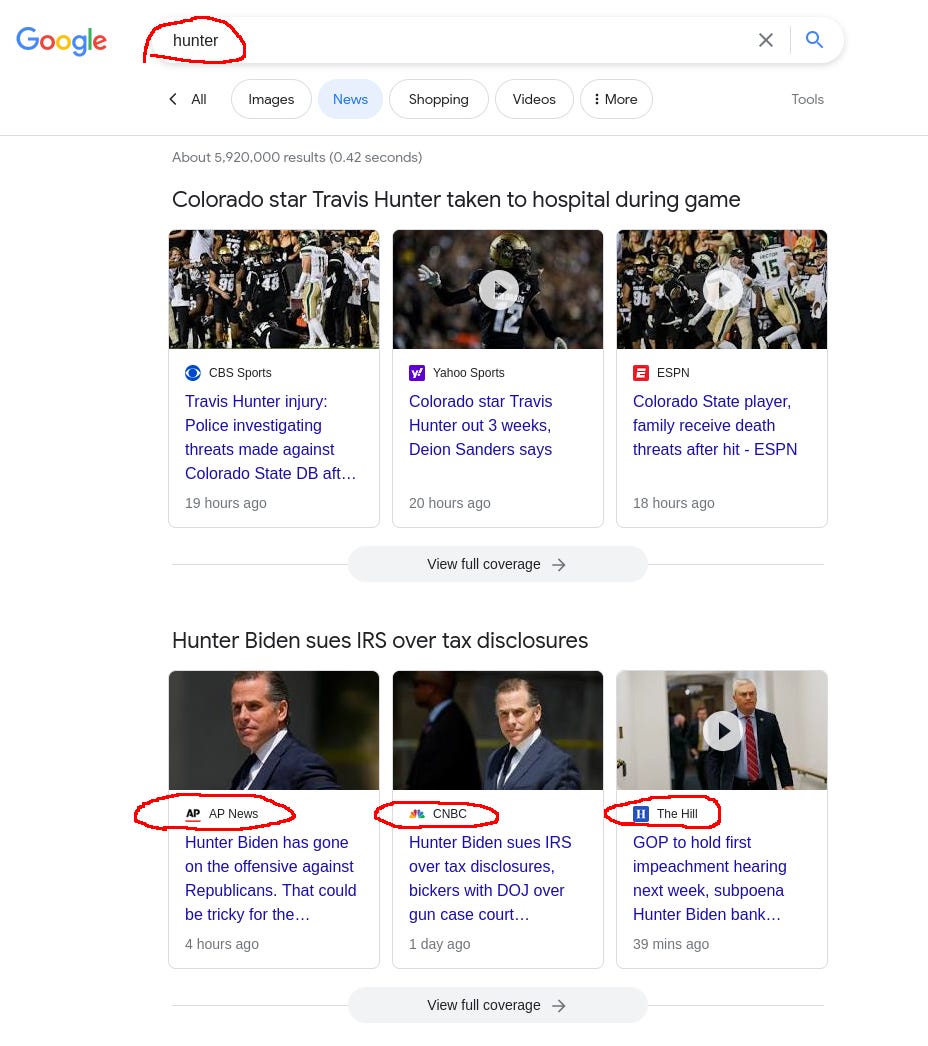Click the '39 mins ago' timestamp

671,944
